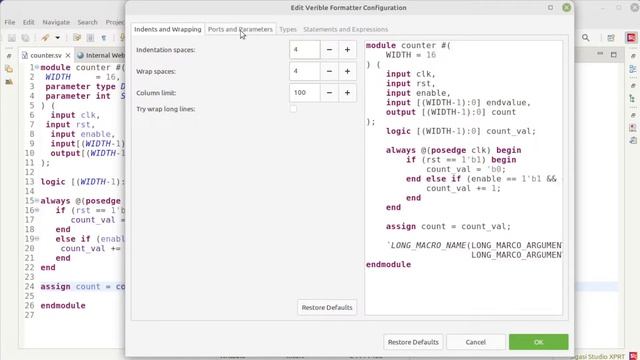The width and height of the screenshot is (640, 360).
Task: Restore the top minimized view in the right sidebar
Action: tap(633, 56)
